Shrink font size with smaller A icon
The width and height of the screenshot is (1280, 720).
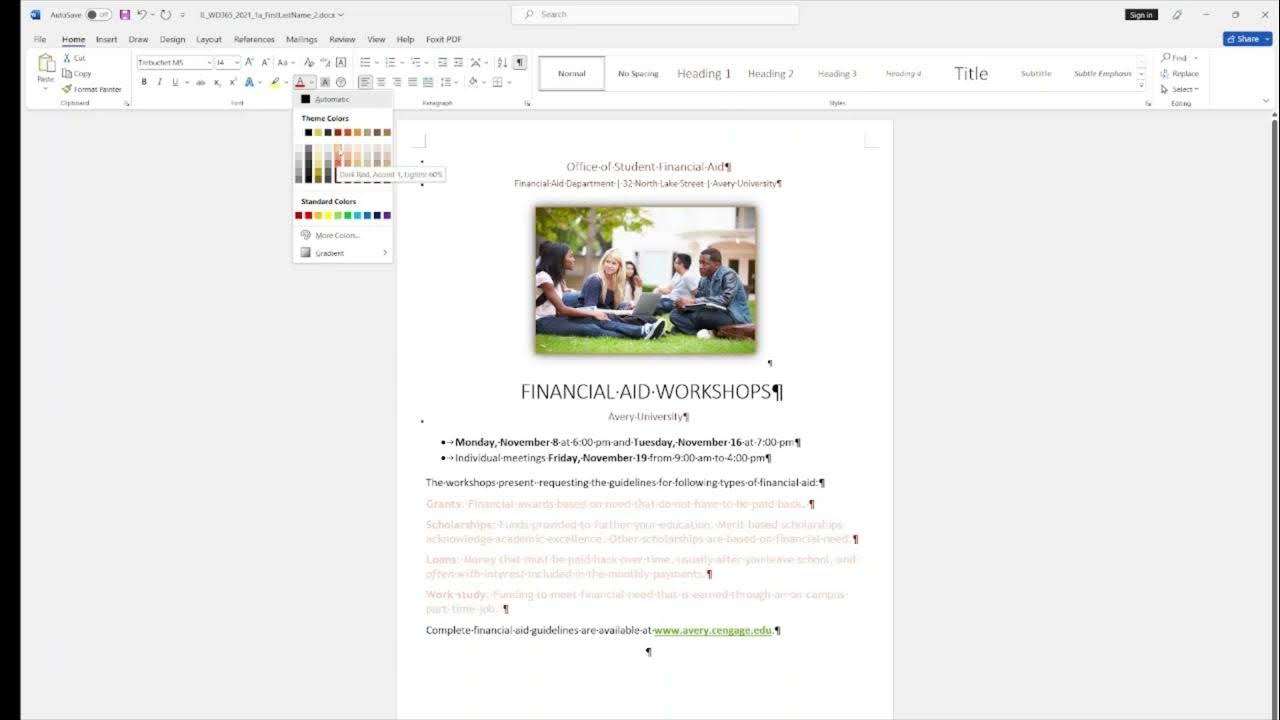click(265, 62)
